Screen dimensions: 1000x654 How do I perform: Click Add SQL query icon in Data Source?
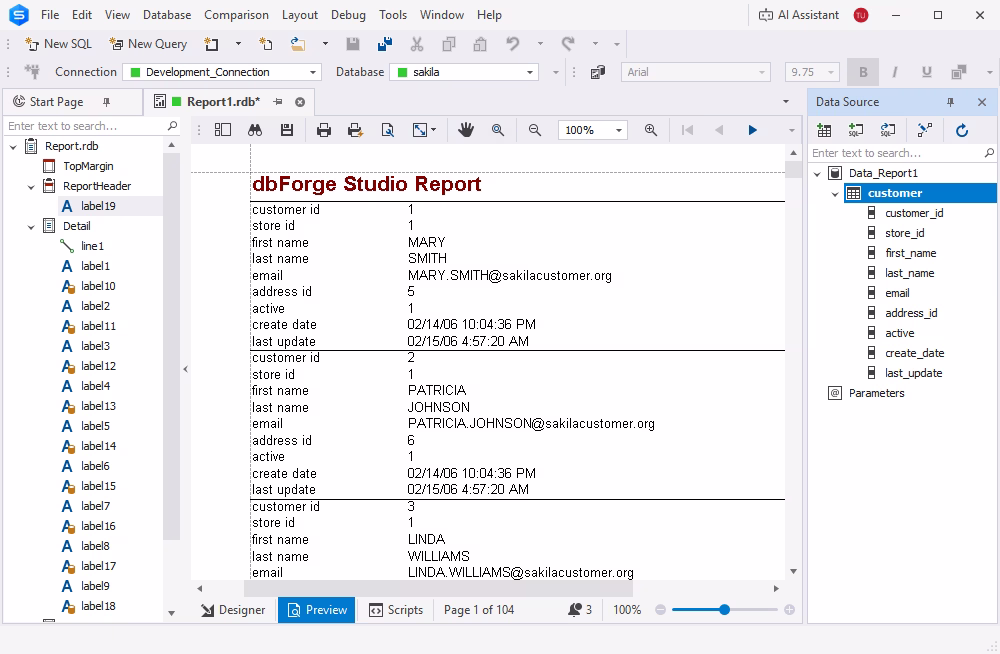(856, 130)
